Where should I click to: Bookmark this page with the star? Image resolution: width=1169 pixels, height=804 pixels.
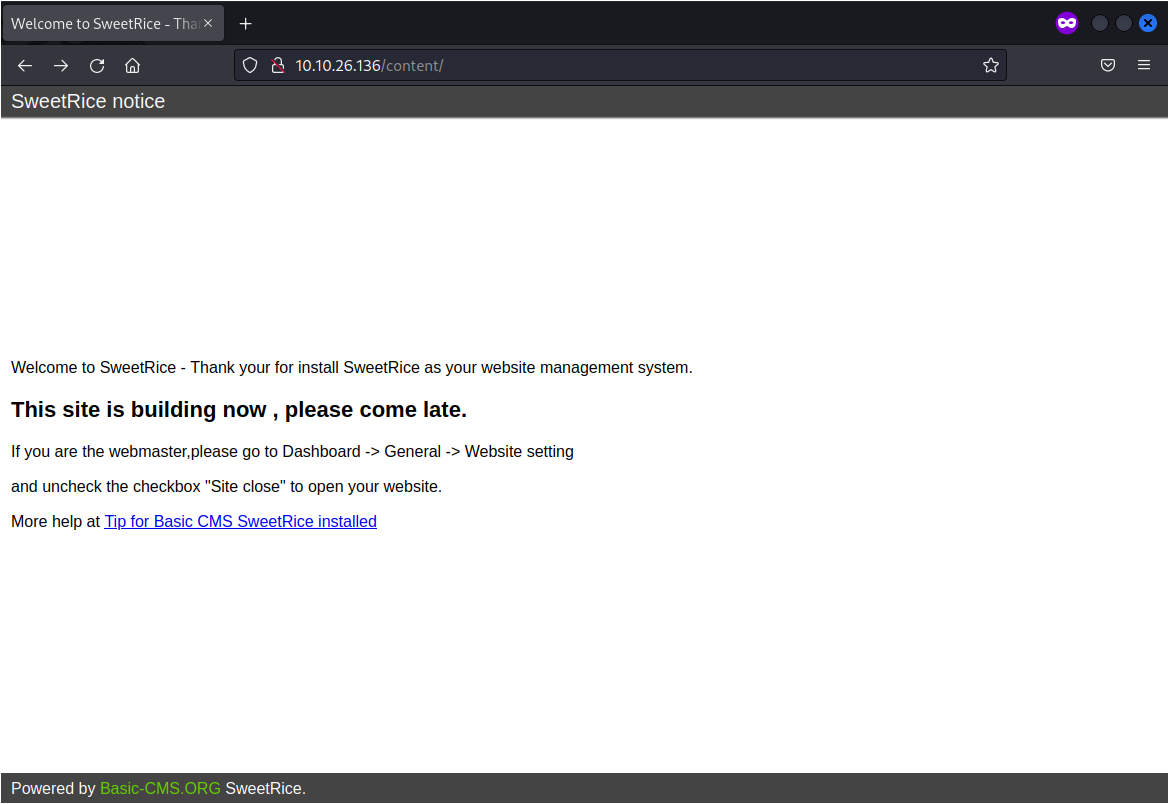(990, 65)
